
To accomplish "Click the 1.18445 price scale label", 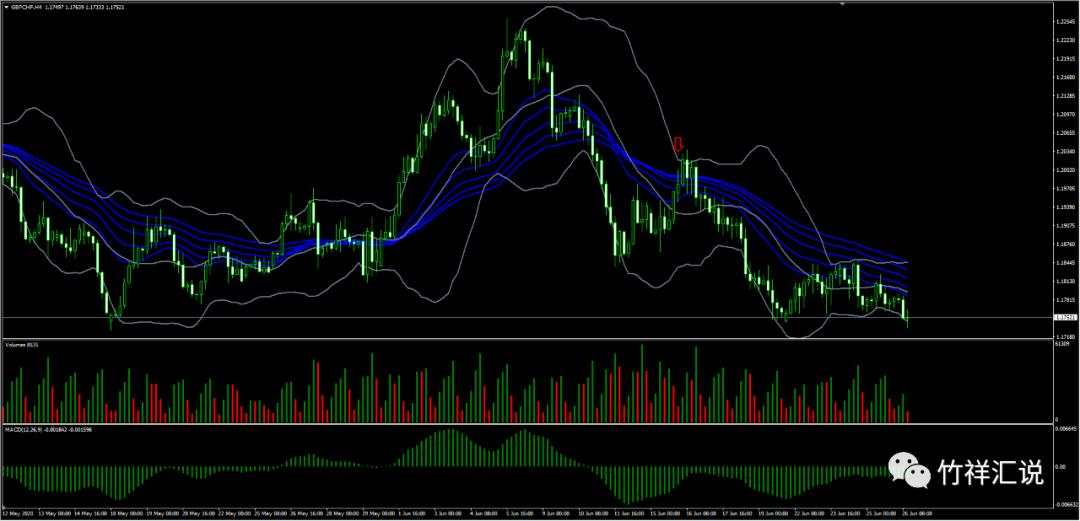I will (x=1066, y=263).
